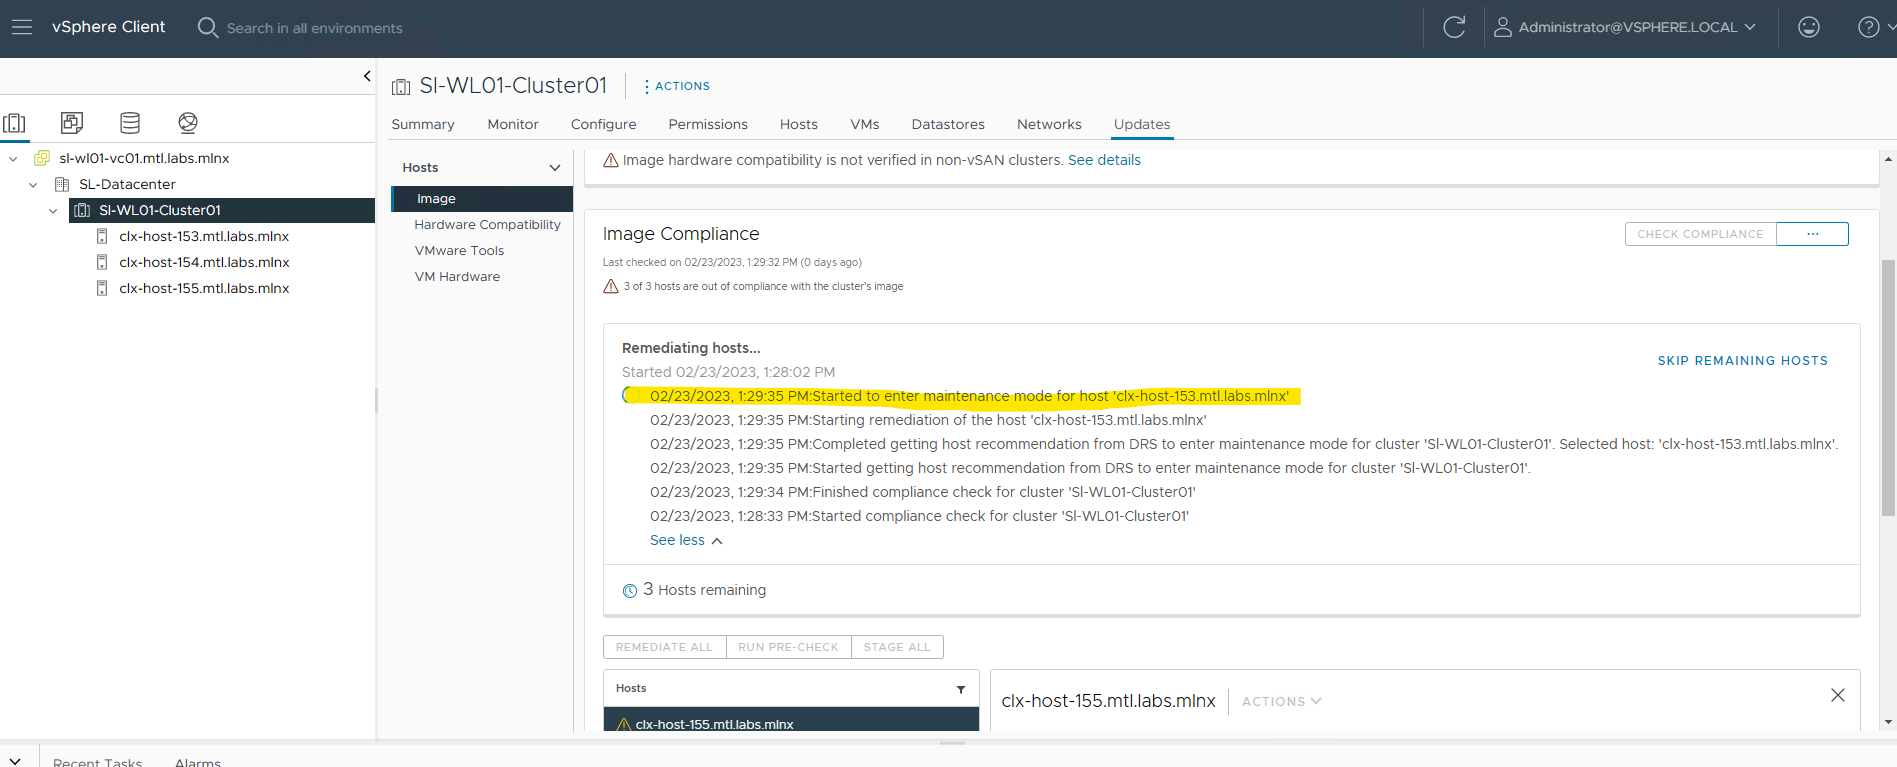The image size is (1897, 767).
Task: Click the vCenter icon for sl-wl01-vc01
Action: point(42,158)
